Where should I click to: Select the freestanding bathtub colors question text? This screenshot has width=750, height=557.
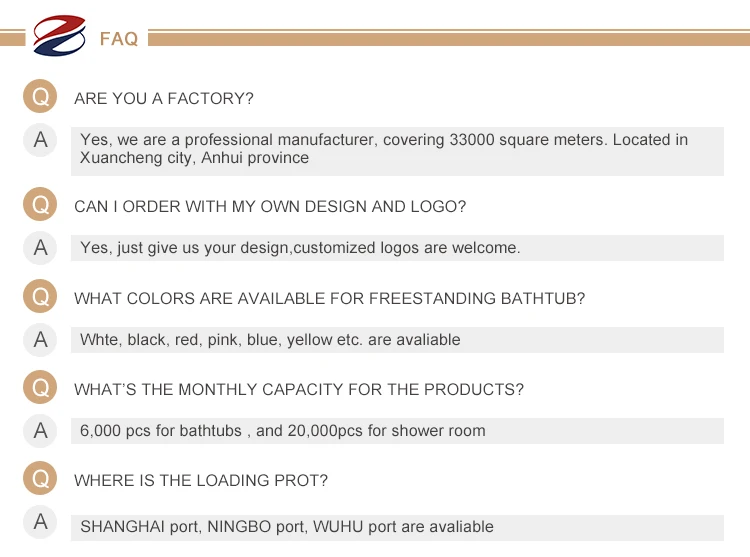tap(330, 298)
